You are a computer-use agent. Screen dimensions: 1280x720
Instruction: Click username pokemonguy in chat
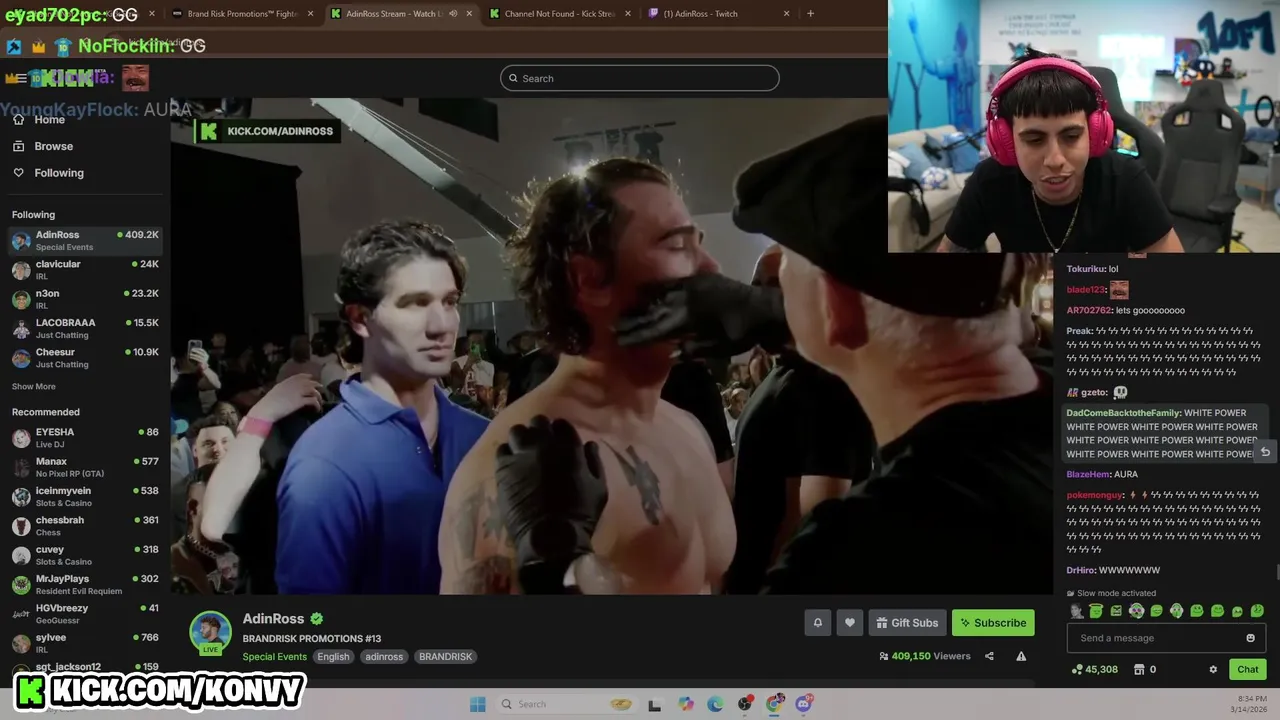coord(1095,495)
